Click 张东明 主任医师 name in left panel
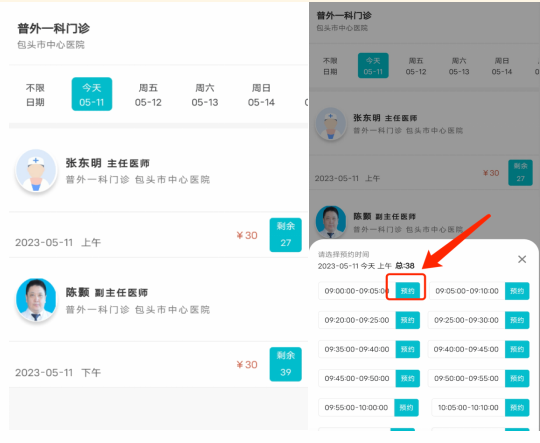Image resolution: width=540 pixels, height=443 pixels. (x=107, y=163)
